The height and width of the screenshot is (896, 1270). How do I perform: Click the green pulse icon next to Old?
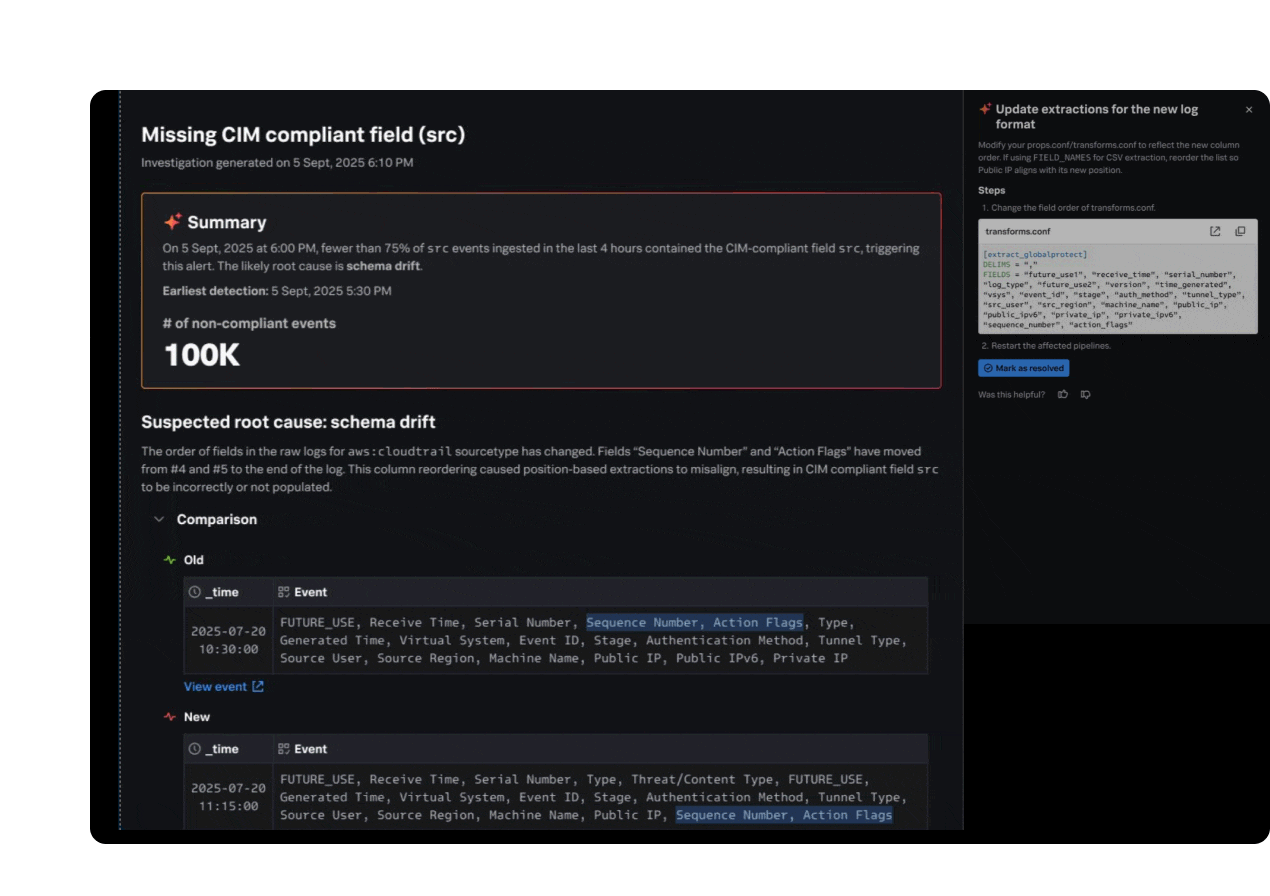coord(170,560)
